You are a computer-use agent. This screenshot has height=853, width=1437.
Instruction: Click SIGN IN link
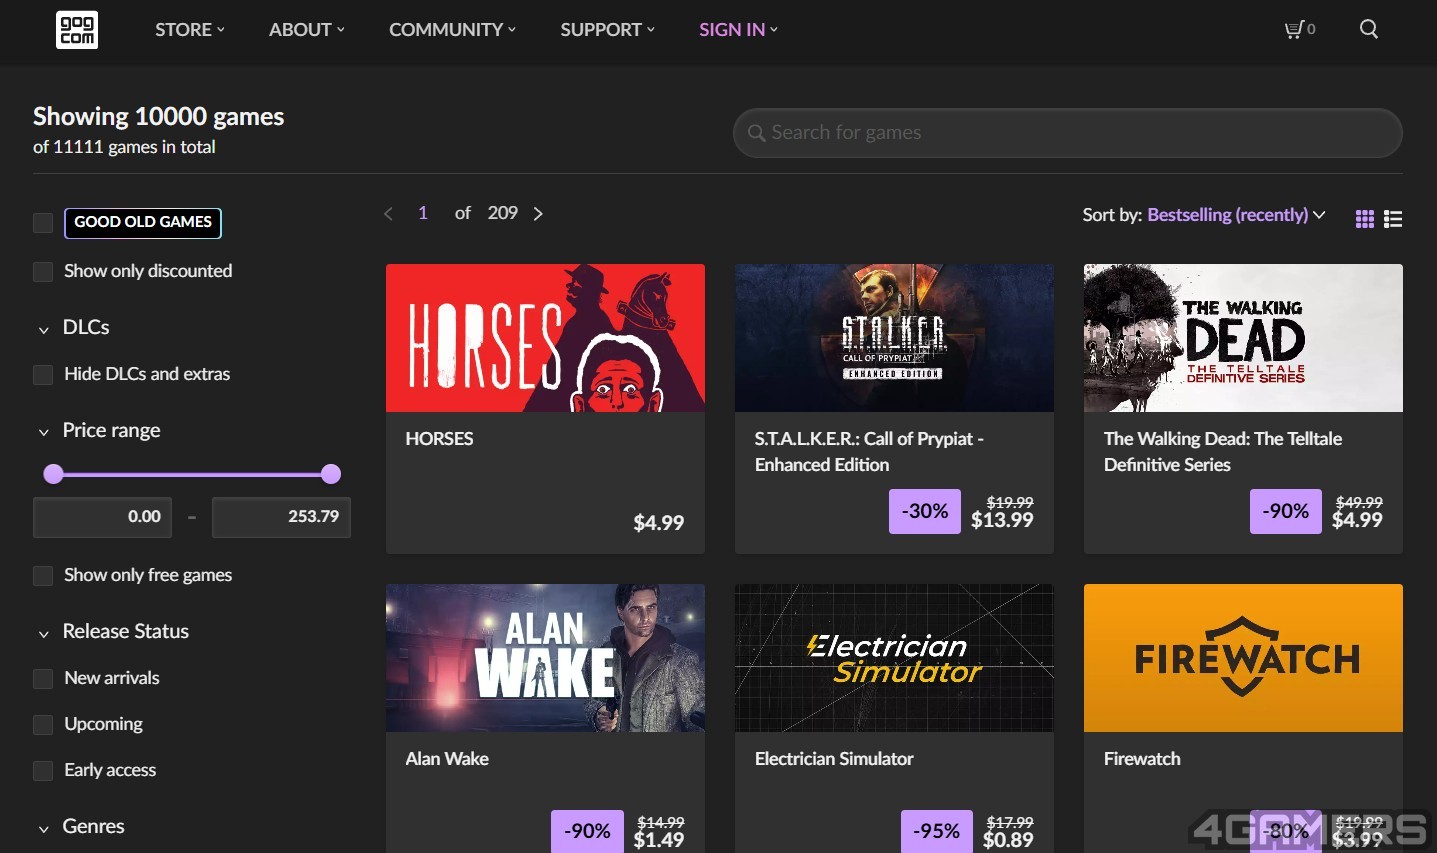pyautogui.click(x=738, y=30)
